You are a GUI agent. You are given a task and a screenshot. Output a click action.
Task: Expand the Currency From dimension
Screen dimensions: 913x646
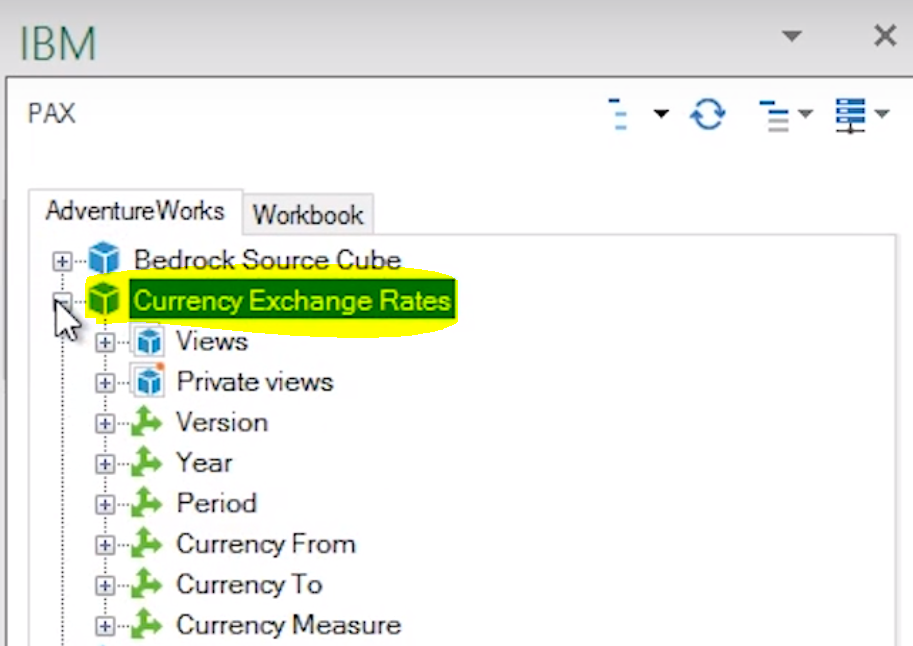point(105,545)
